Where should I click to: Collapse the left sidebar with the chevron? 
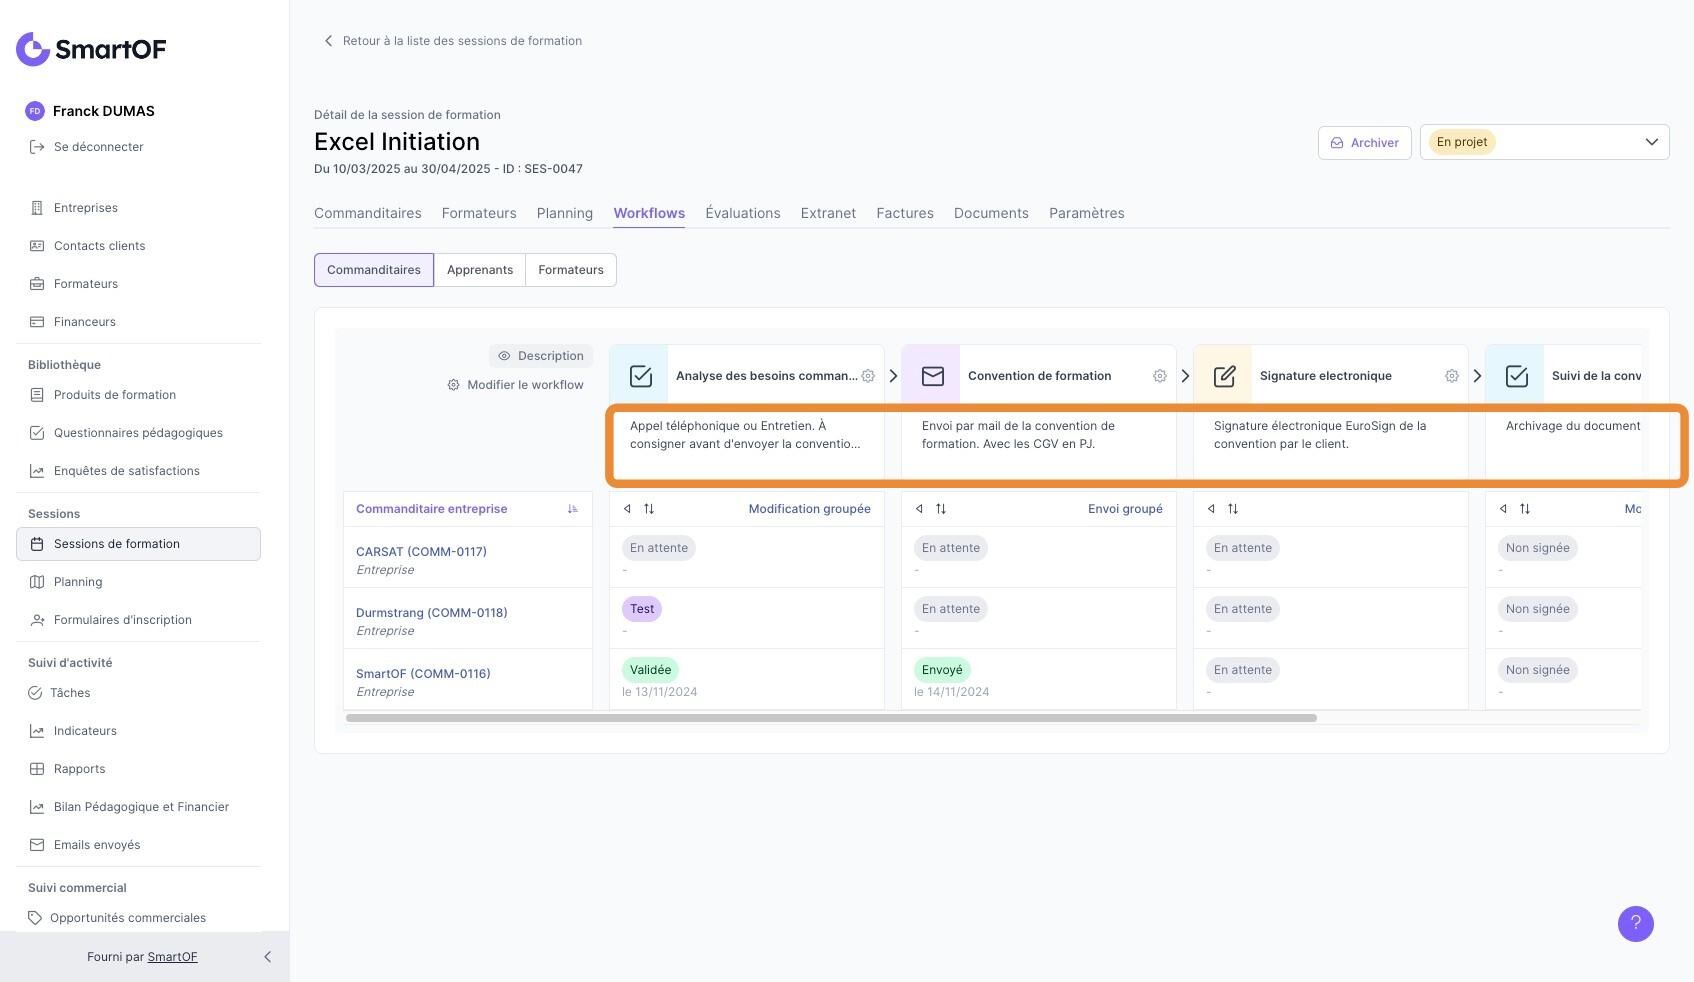pyautogui.click(x=267, y=957)
